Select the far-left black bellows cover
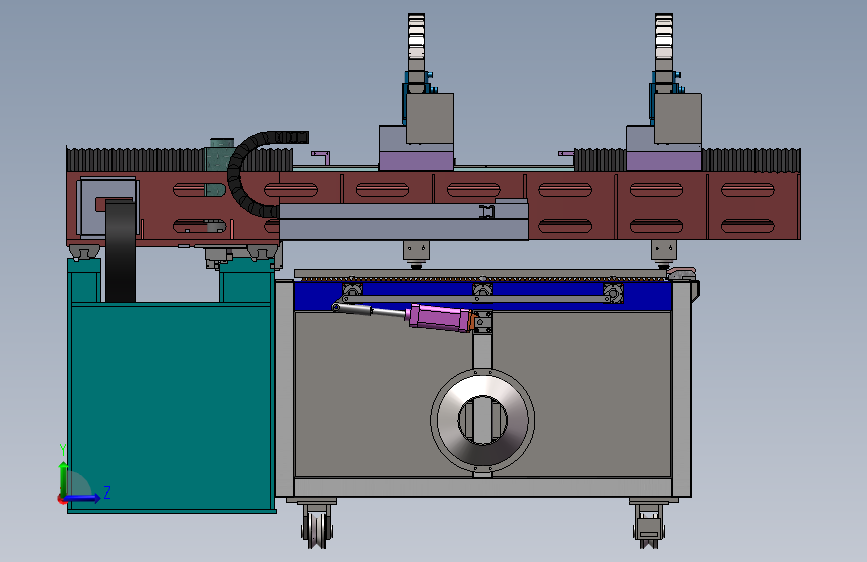This screenshot has width=867, height=562. coord(136,159)
